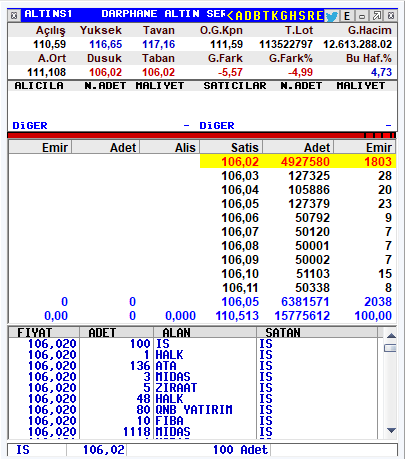This screenshot has width=405, height=459.
Task: Click the small X icon left of ALTINS1
Action: [x=14, y=15]
